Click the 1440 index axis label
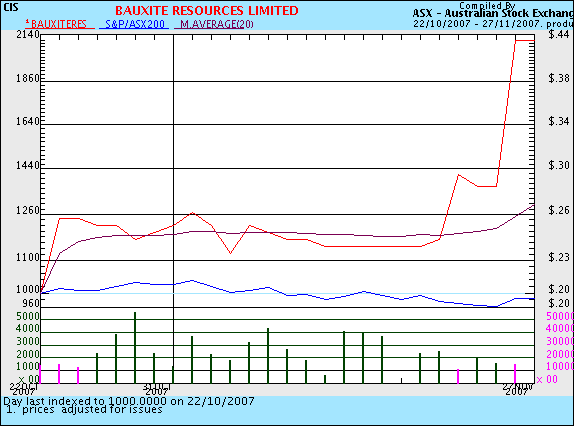 coord(28,165)
